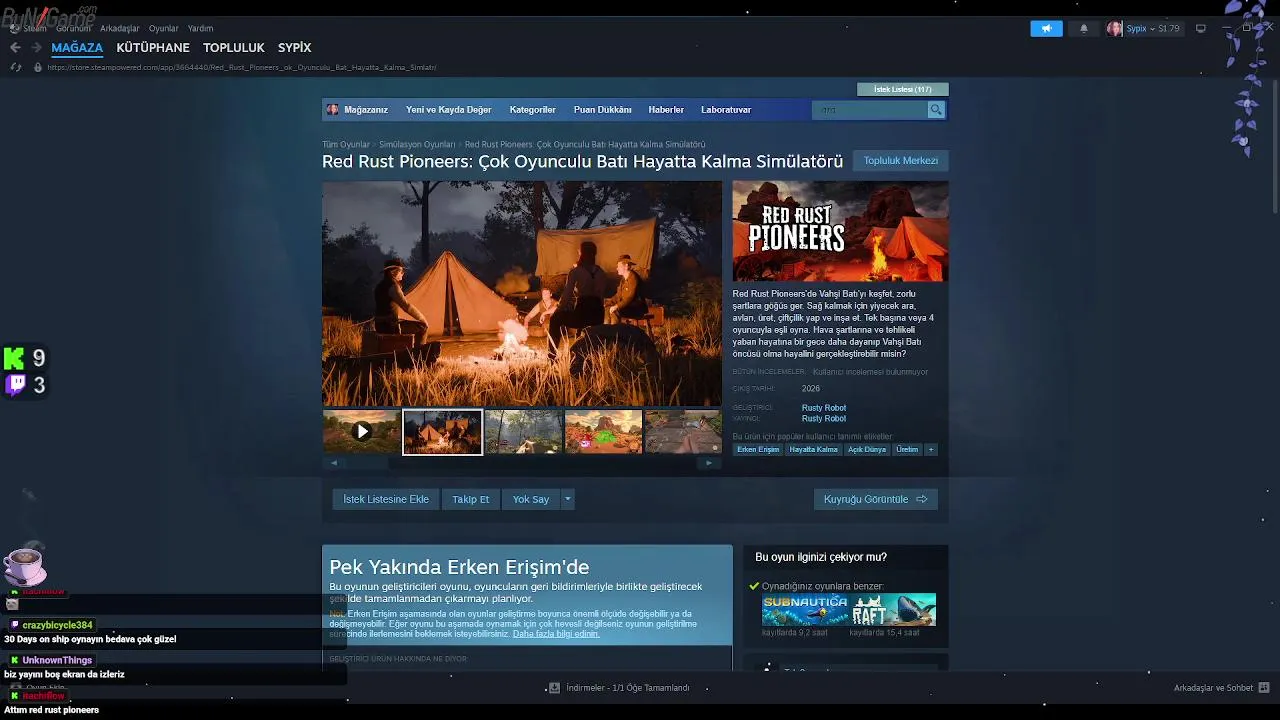This screenshot has height=720, width=1280.
Task: Select the campfire tent screenshot thumbnail
Action: (x=442, y=432)
